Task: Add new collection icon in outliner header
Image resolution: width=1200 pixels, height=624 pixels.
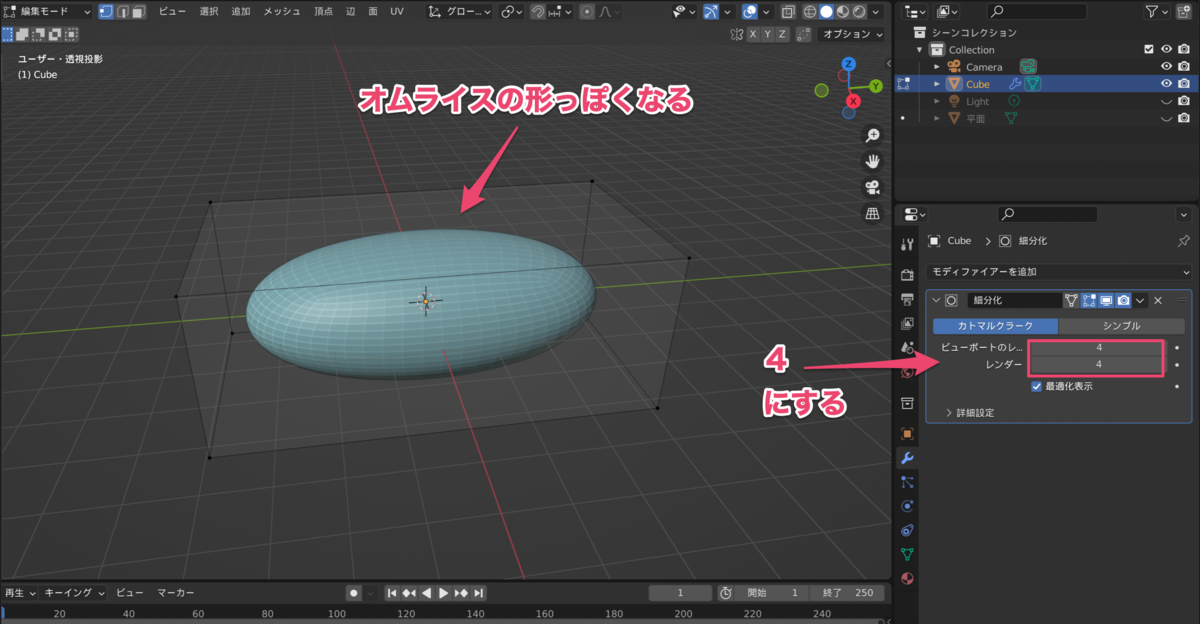Action: 1184,12
